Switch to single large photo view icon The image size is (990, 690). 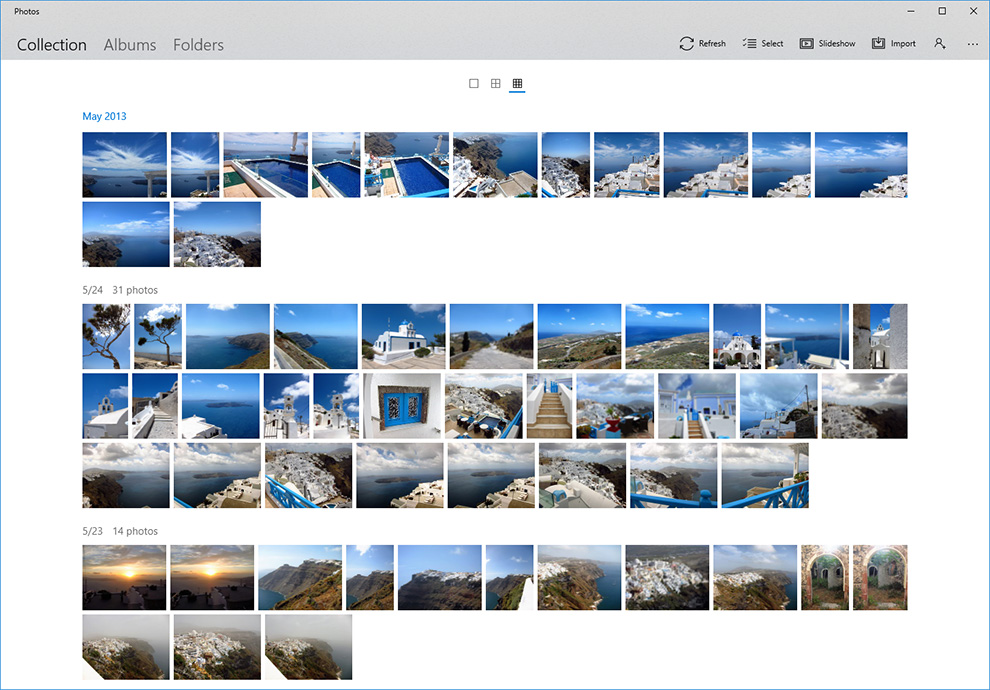(474, 83)
